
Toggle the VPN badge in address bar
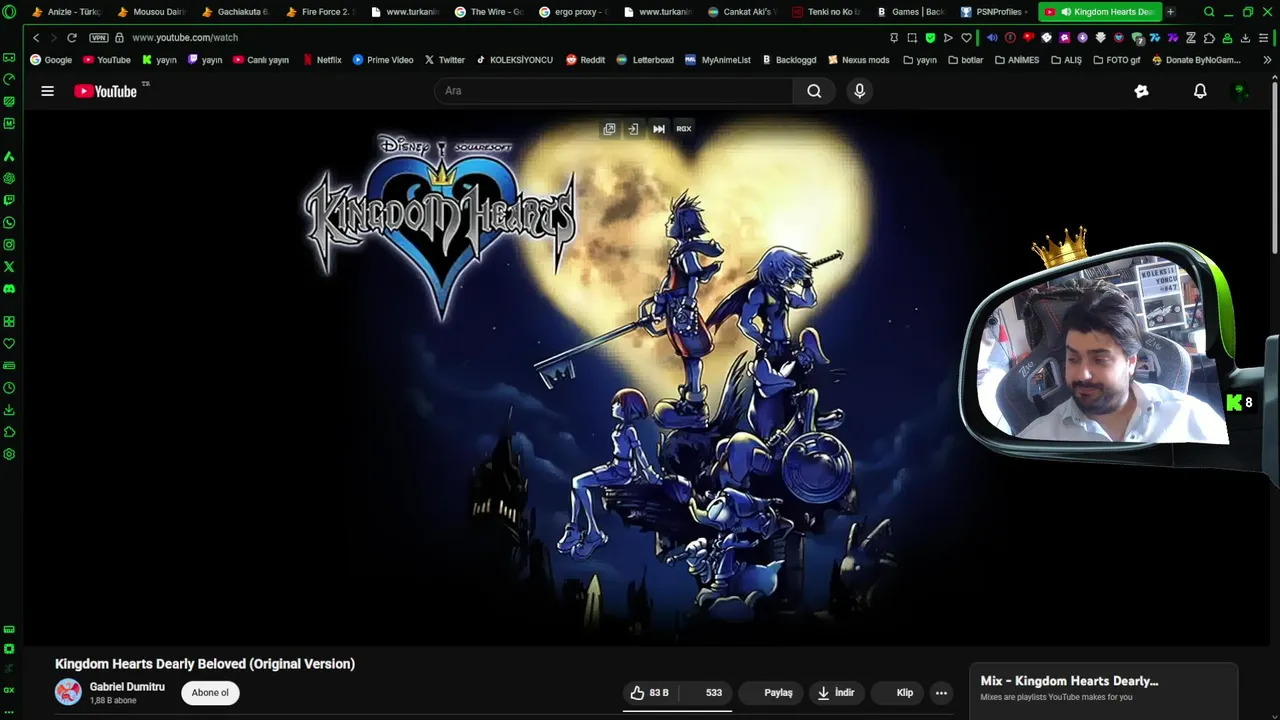pos(98,37)
